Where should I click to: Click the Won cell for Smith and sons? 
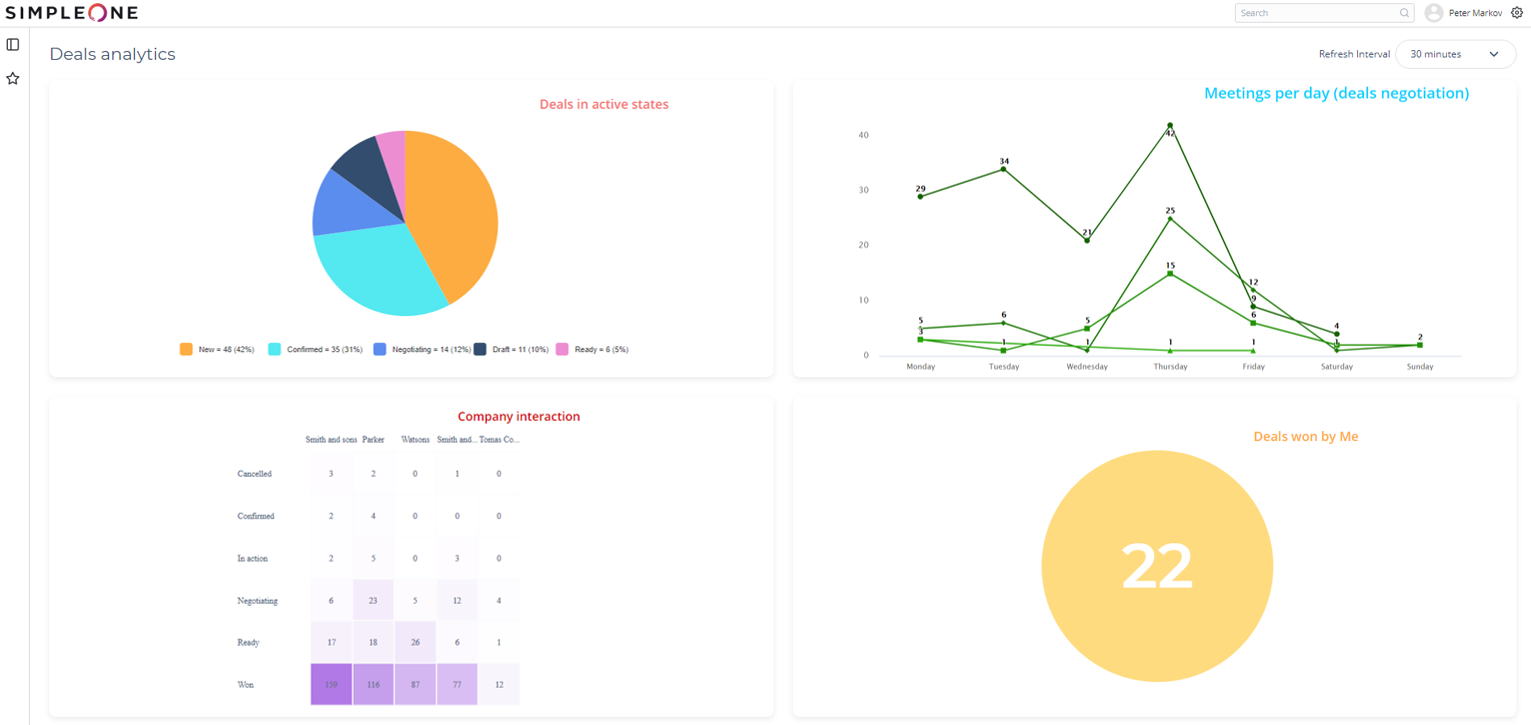[331, 684]
